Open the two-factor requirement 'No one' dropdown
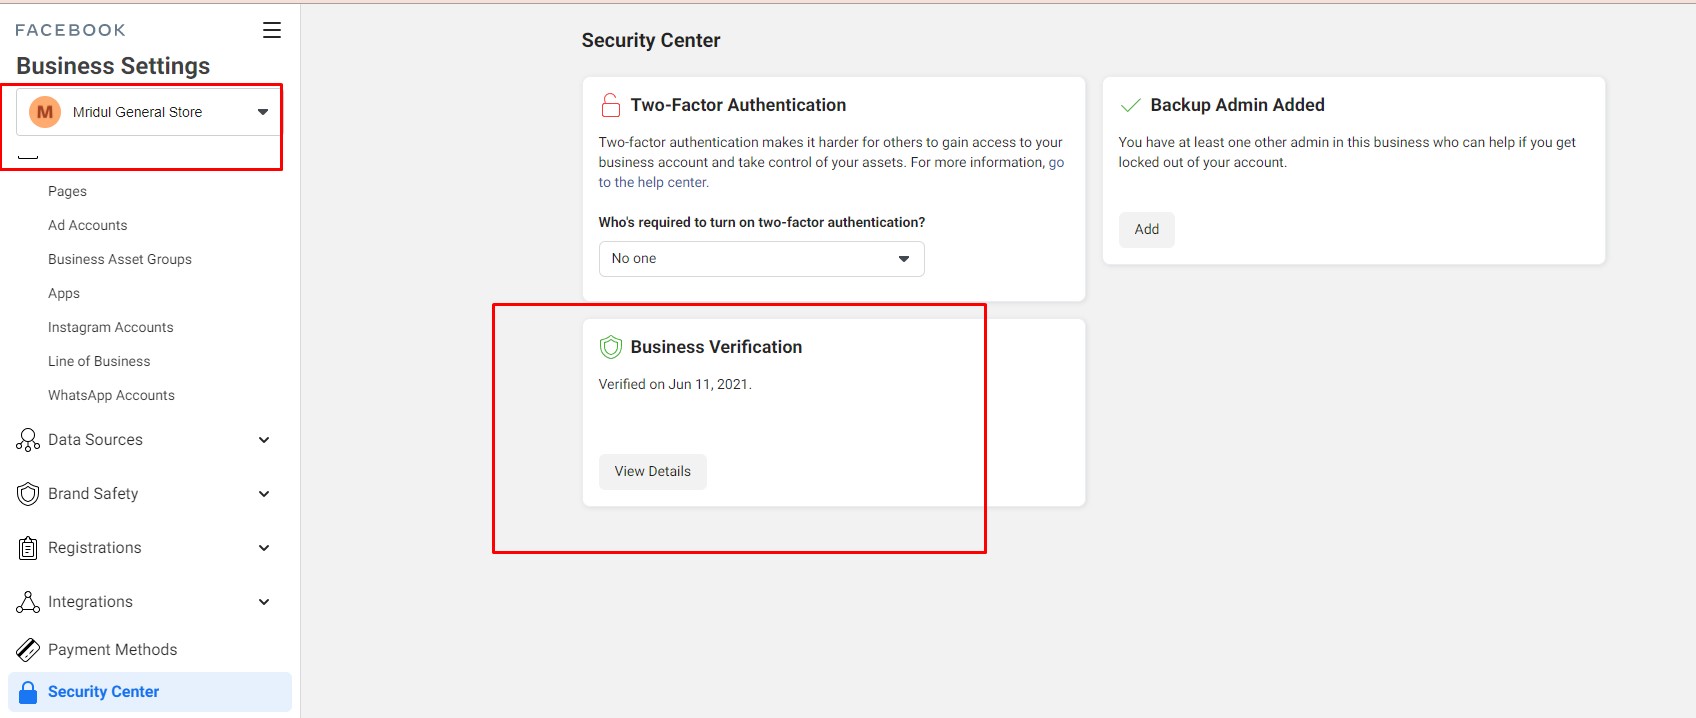Viewport: 1696px width, 718px height. 761,259
